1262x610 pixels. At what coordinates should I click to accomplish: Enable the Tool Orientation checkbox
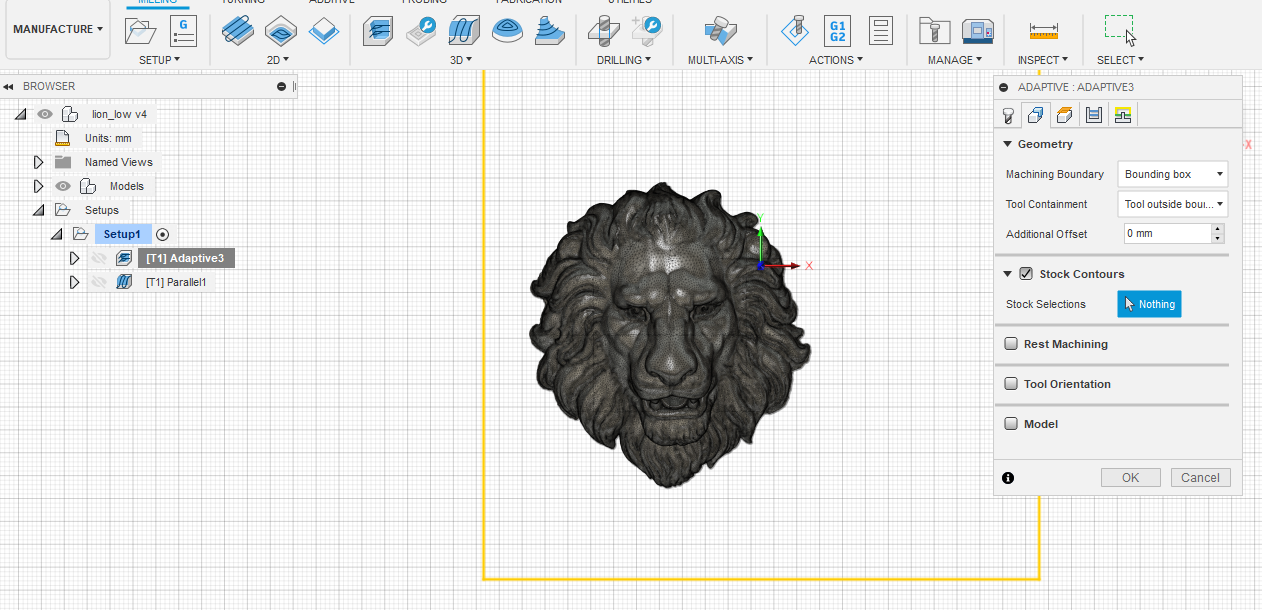1011,384
